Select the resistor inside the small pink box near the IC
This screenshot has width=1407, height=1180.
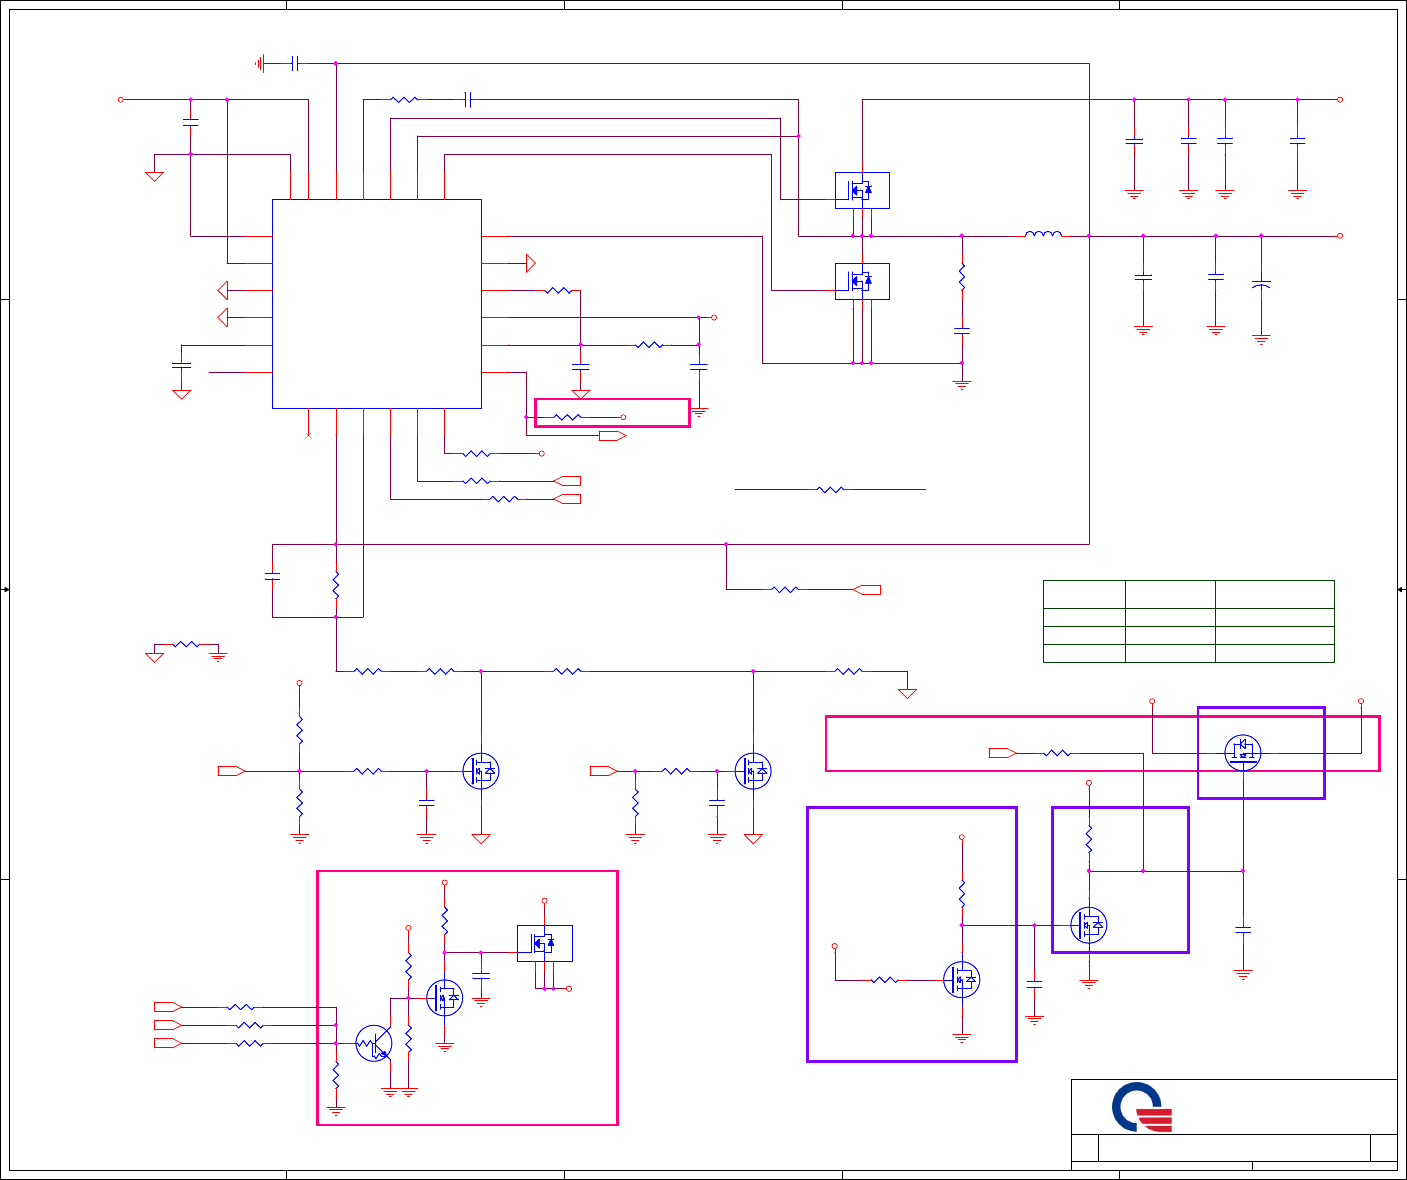(567, 417)
